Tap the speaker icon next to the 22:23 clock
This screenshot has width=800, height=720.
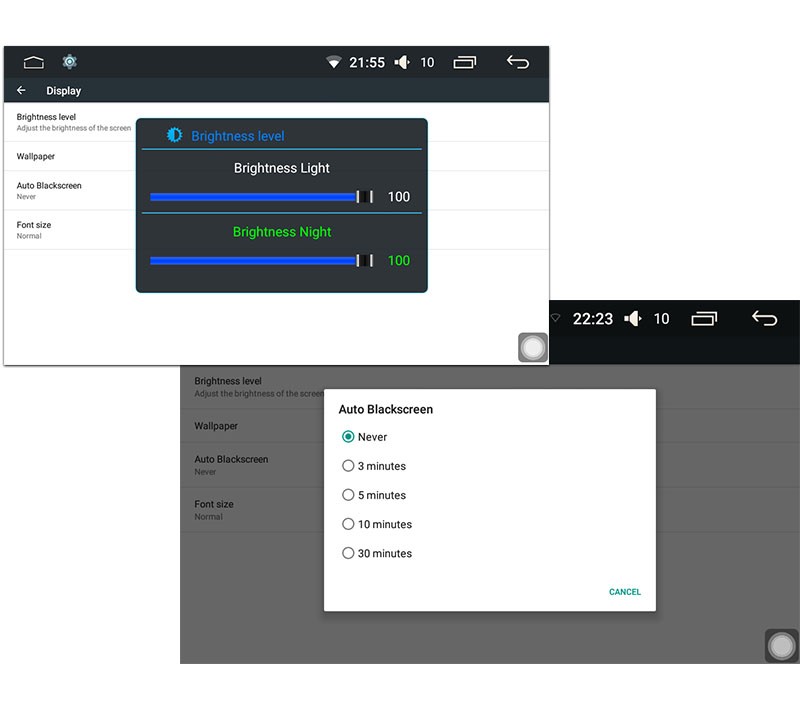click(633, 319)
